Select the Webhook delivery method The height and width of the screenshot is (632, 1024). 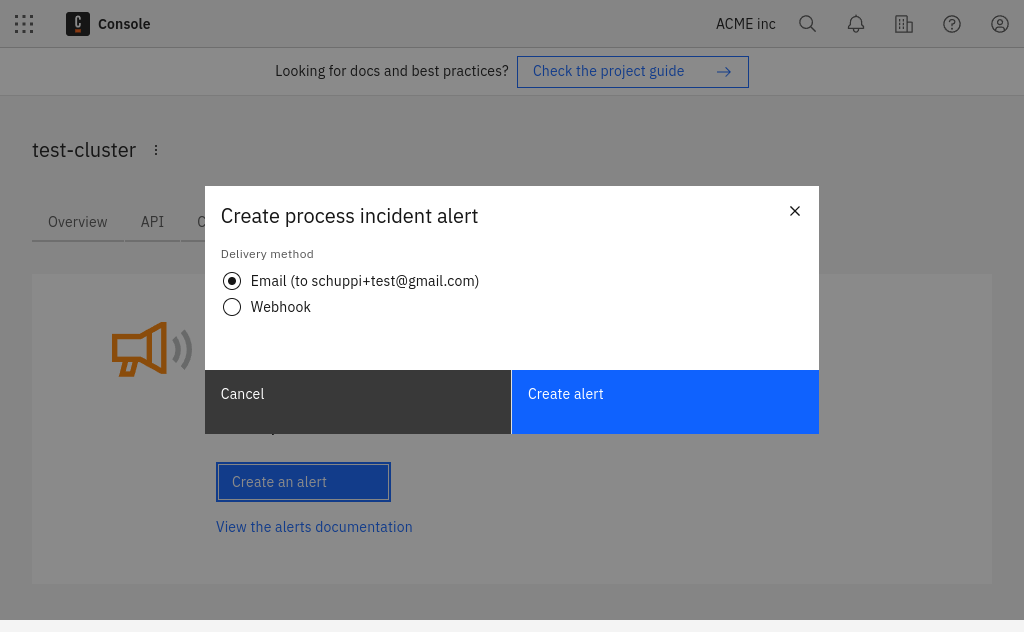tap(232, 307)
